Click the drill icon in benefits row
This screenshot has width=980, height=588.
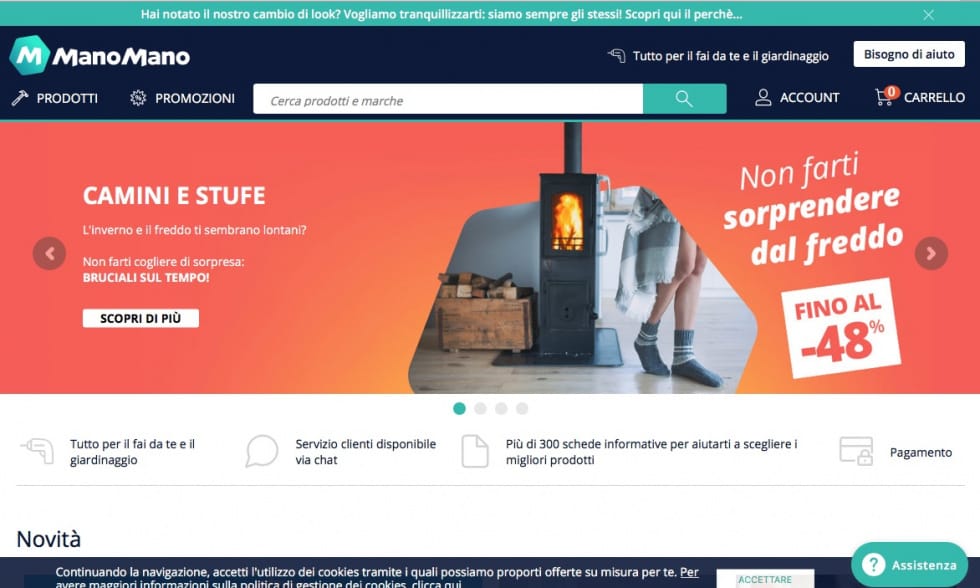[38, 451]
